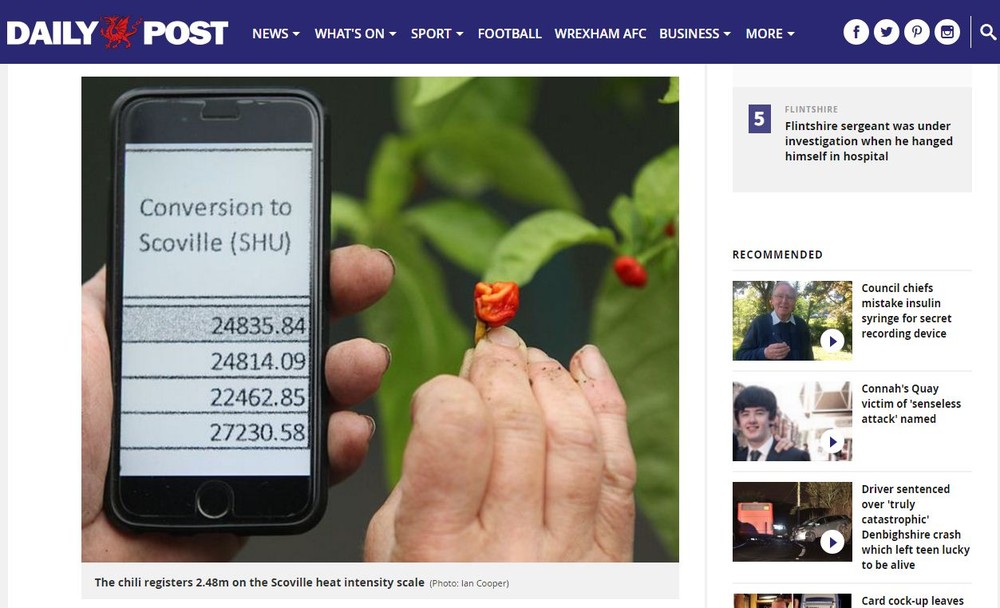
Task: Expand the More dropdown menu
Action: (x=770, y=34)
